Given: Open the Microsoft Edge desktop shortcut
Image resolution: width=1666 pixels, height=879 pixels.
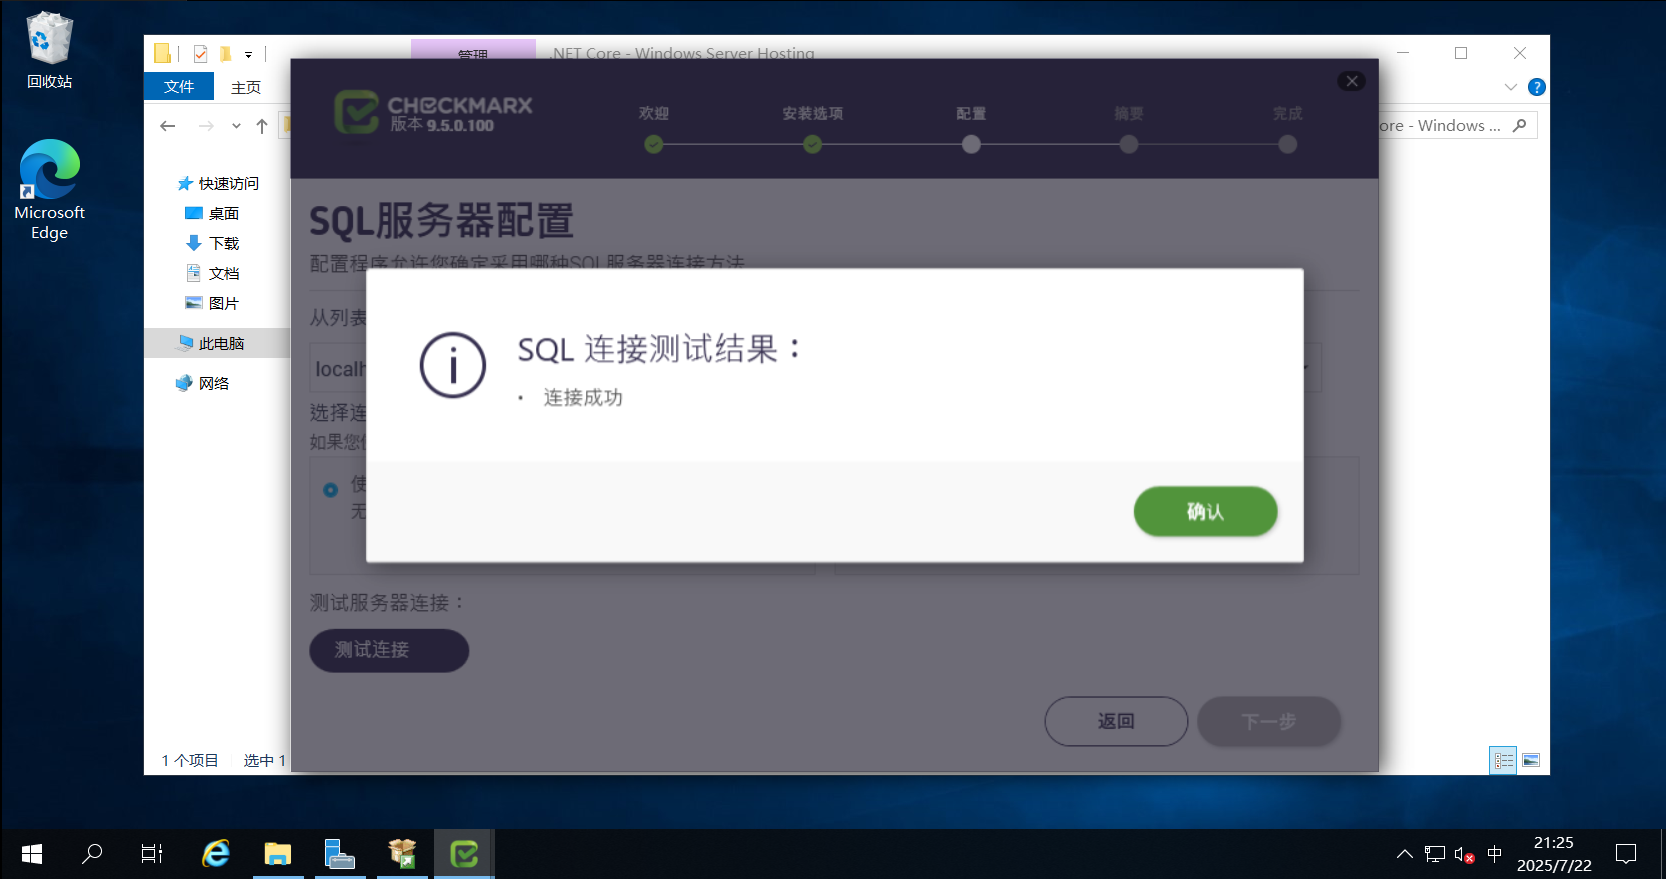Looking at the screenshot, I should pyautogui.click(x=49, y=189).
